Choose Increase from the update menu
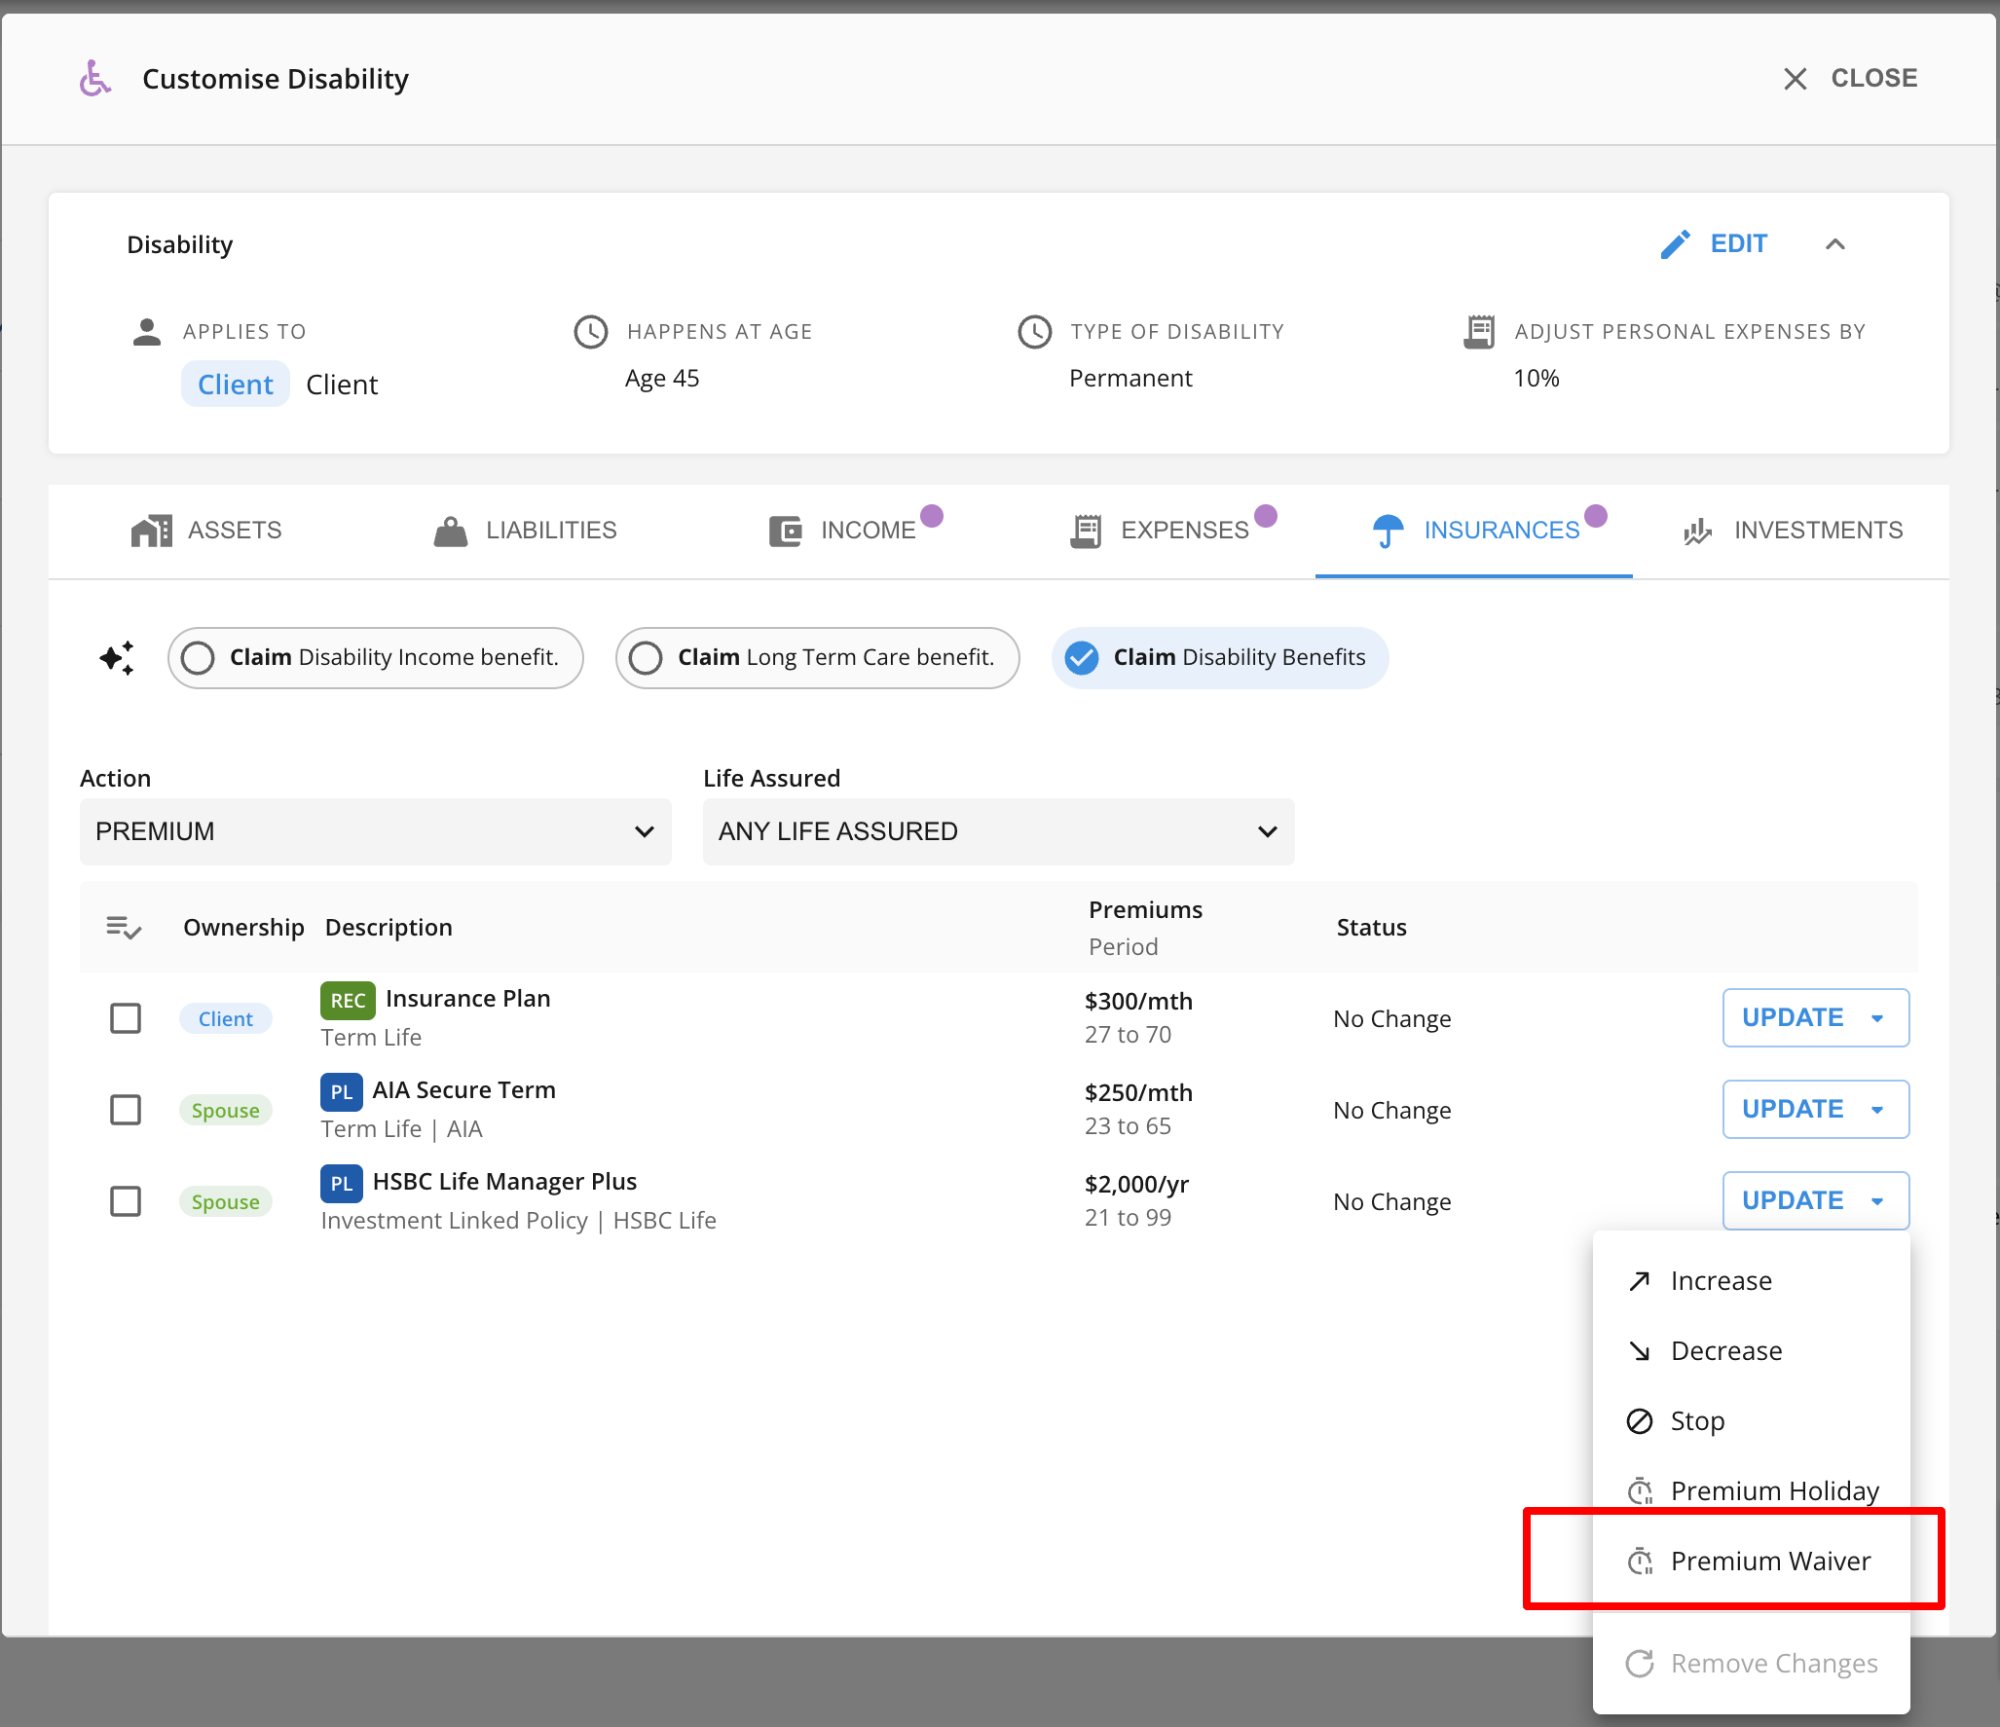The width and height of the screenshot is (2000, 1727). (1751, 1281)
